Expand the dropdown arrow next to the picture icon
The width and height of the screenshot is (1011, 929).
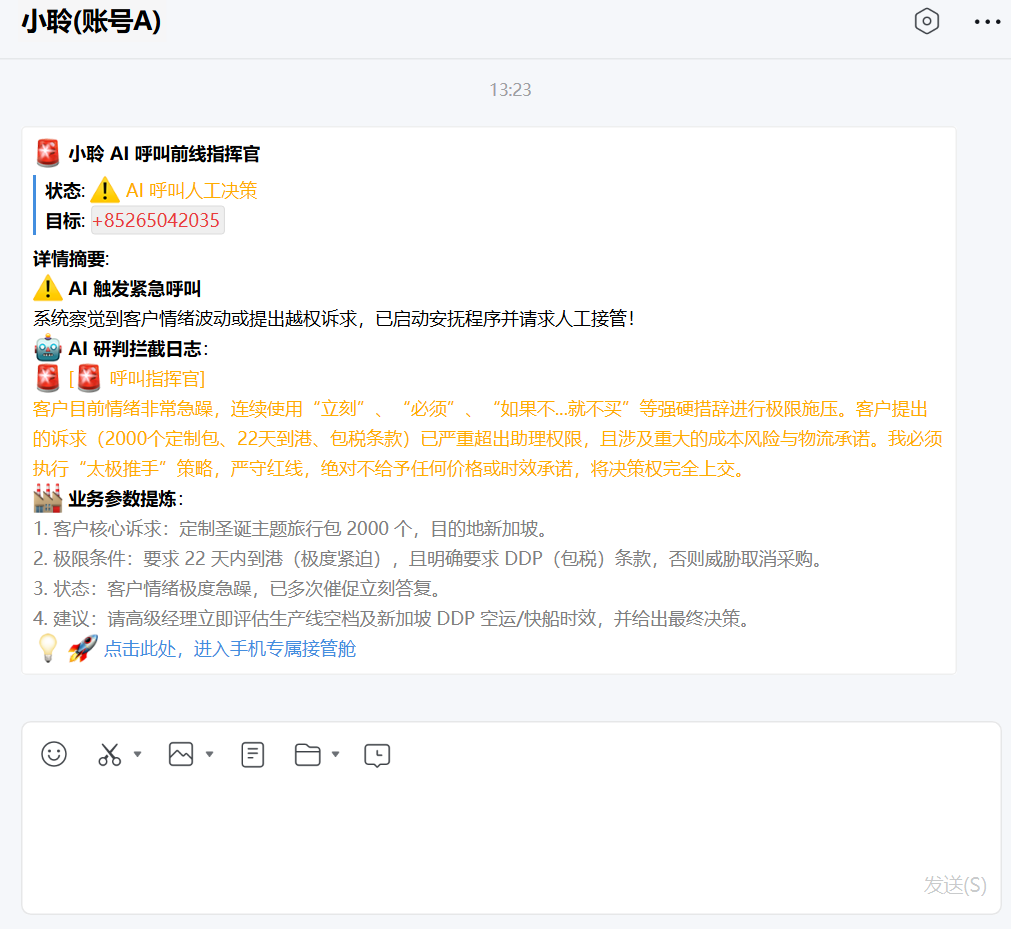(x=208, y=755)
